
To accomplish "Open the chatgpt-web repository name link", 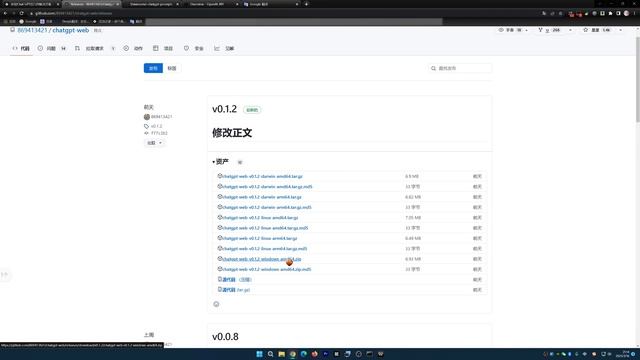I will click(x=71, y=30).
